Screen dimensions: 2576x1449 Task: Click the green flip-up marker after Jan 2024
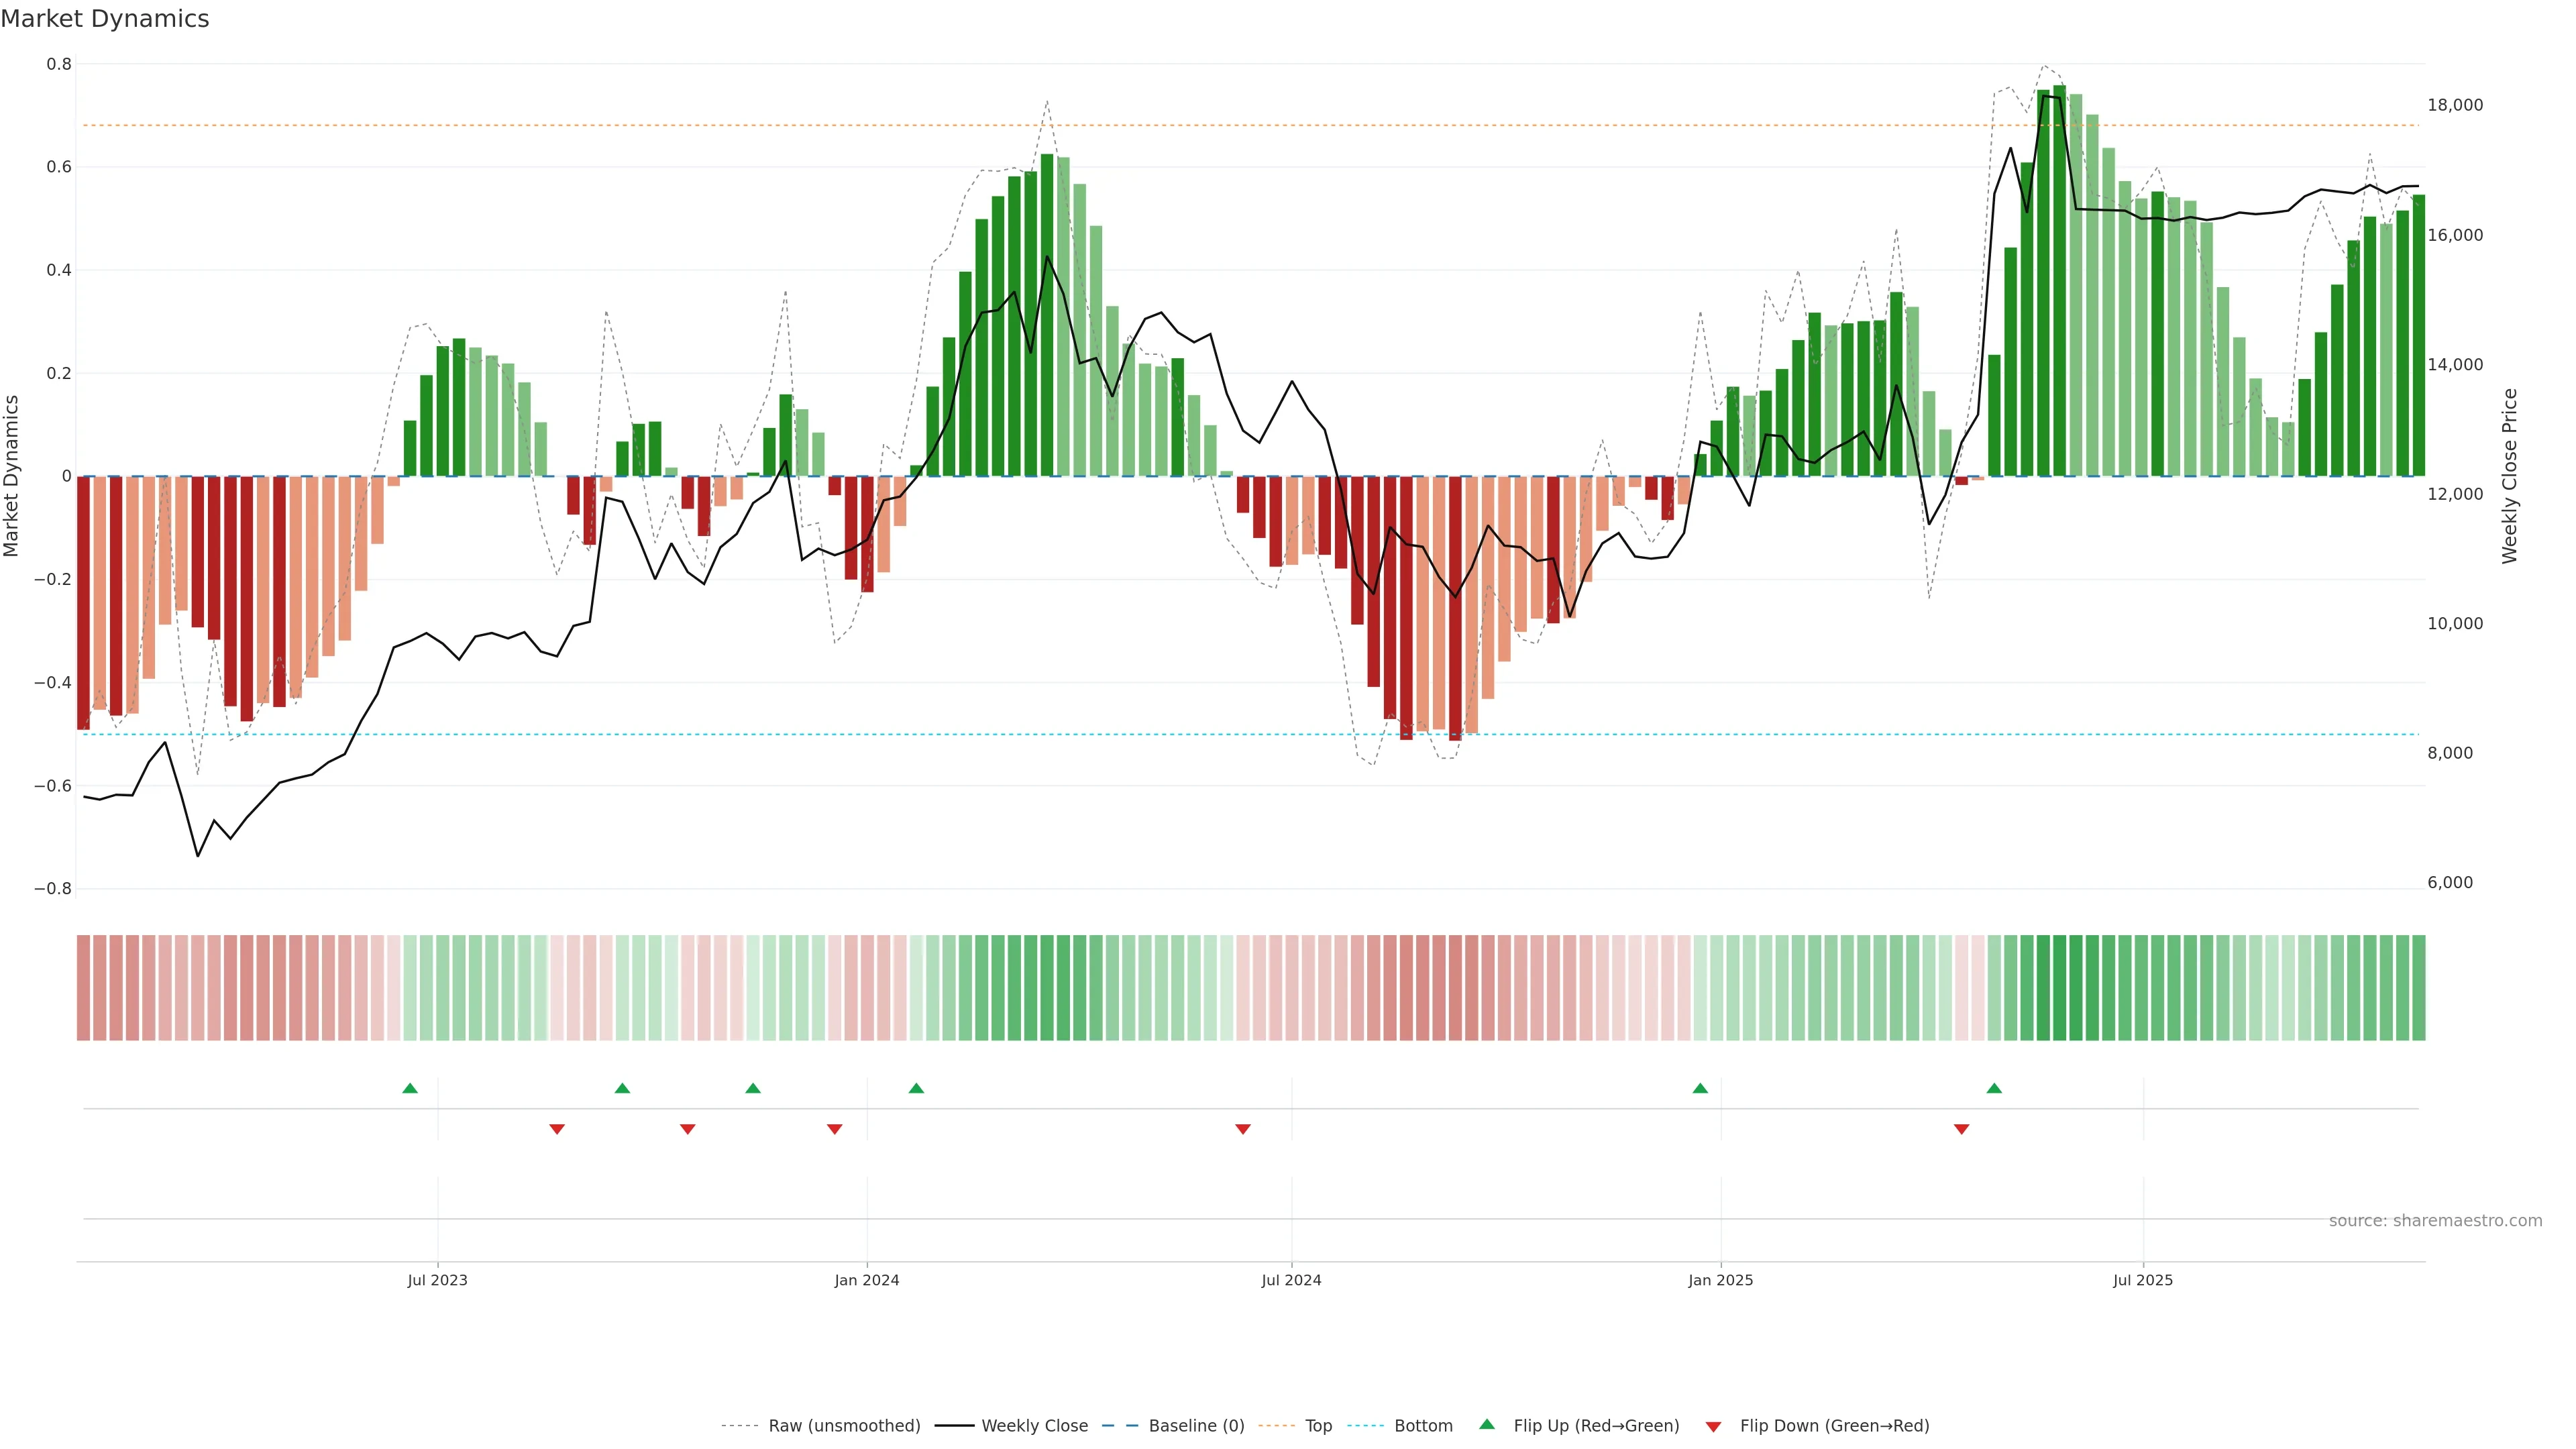tap(916, 1088)
